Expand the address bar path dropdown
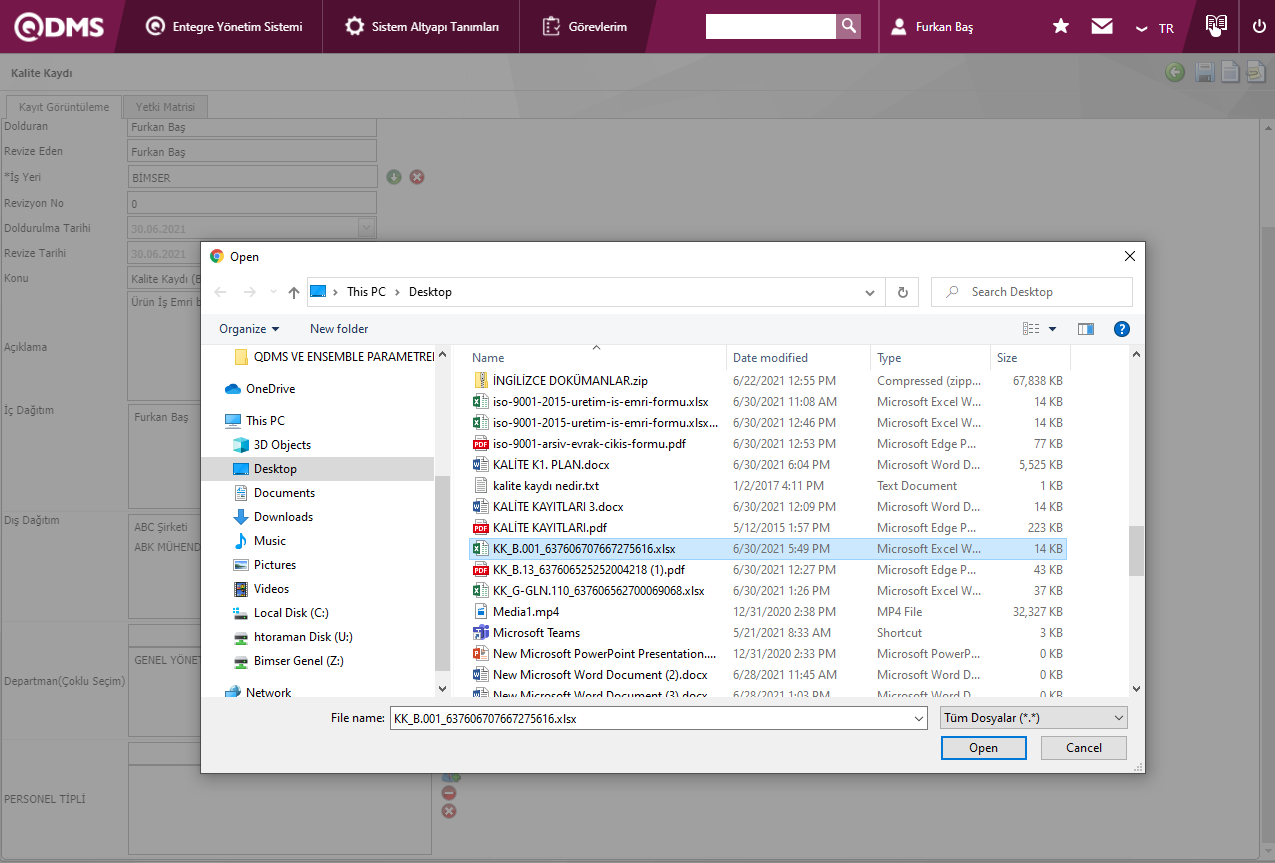 [x=870, y=292]
